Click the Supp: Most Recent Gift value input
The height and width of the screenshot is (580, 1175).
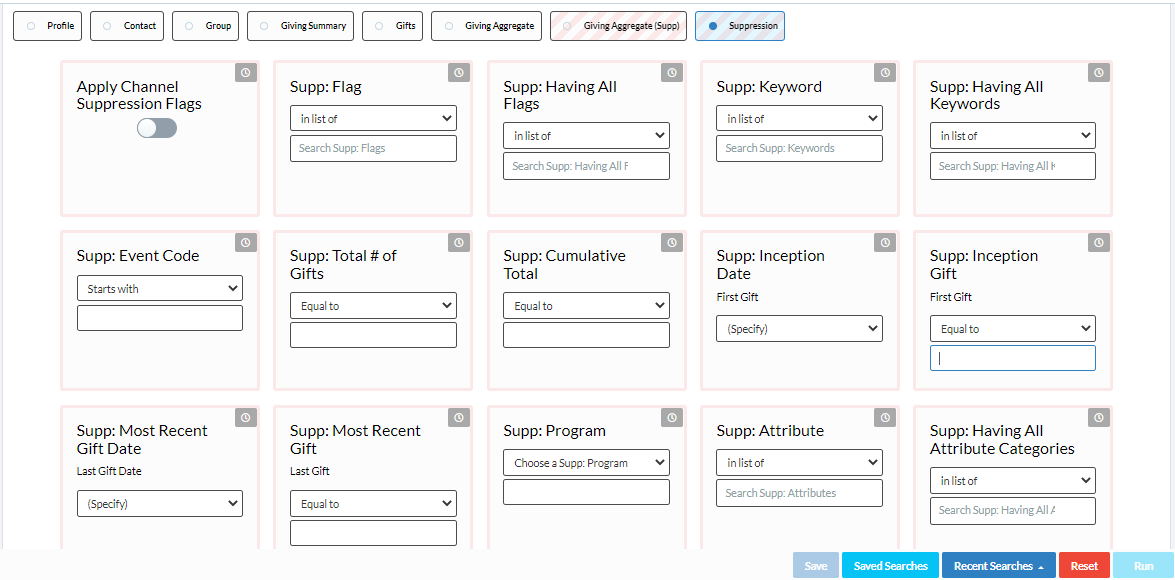[373, 533]
